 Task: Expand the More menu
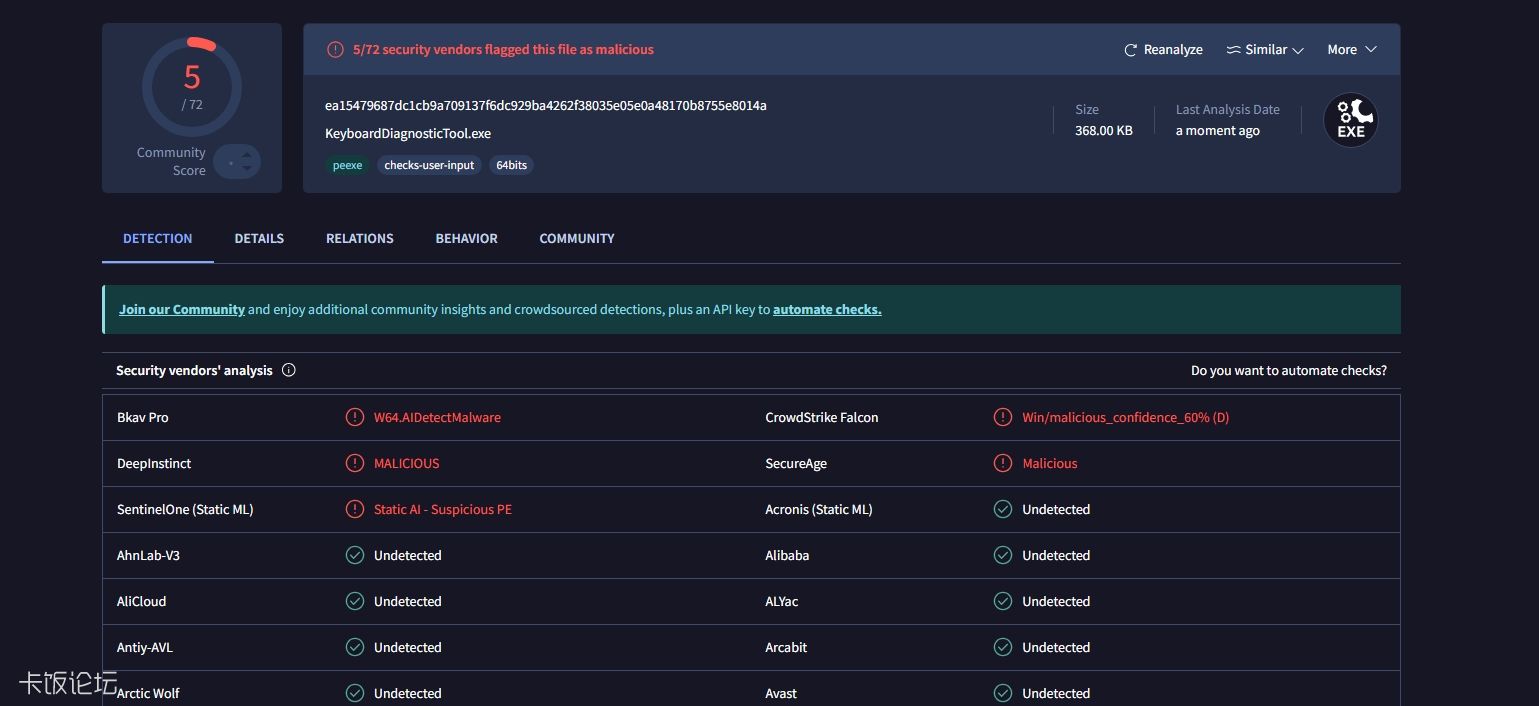(x=1350, y=49)
